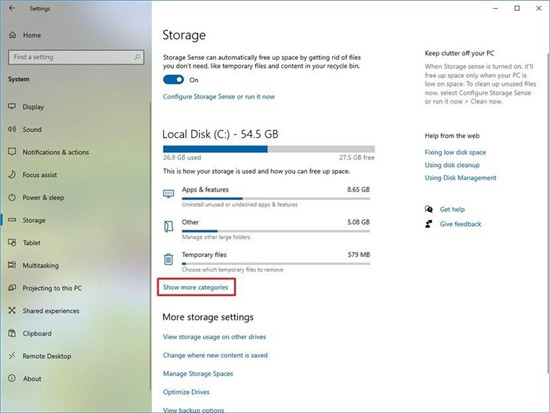Select the Sound speaker icon
The height and width of the screenshot is (413, 550).
(x=12, y=129)
